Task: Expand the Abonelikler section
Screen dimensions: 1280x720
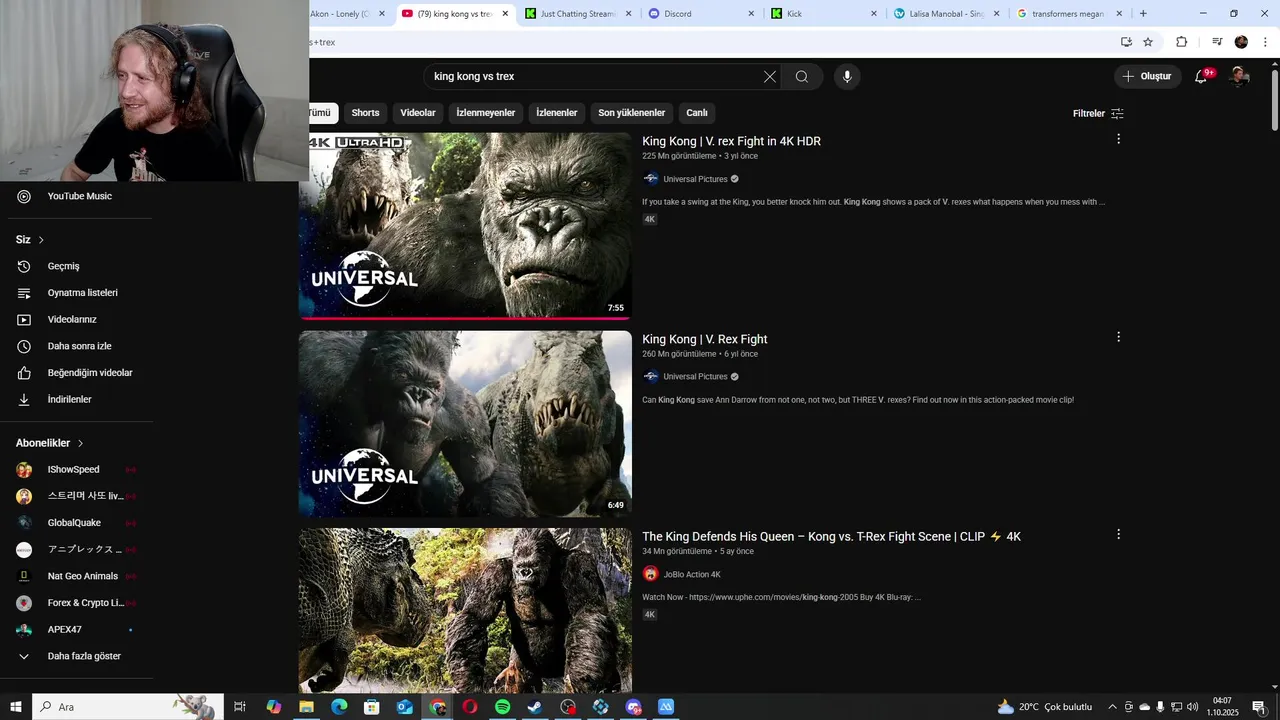Action: click(x=50, y=443)
